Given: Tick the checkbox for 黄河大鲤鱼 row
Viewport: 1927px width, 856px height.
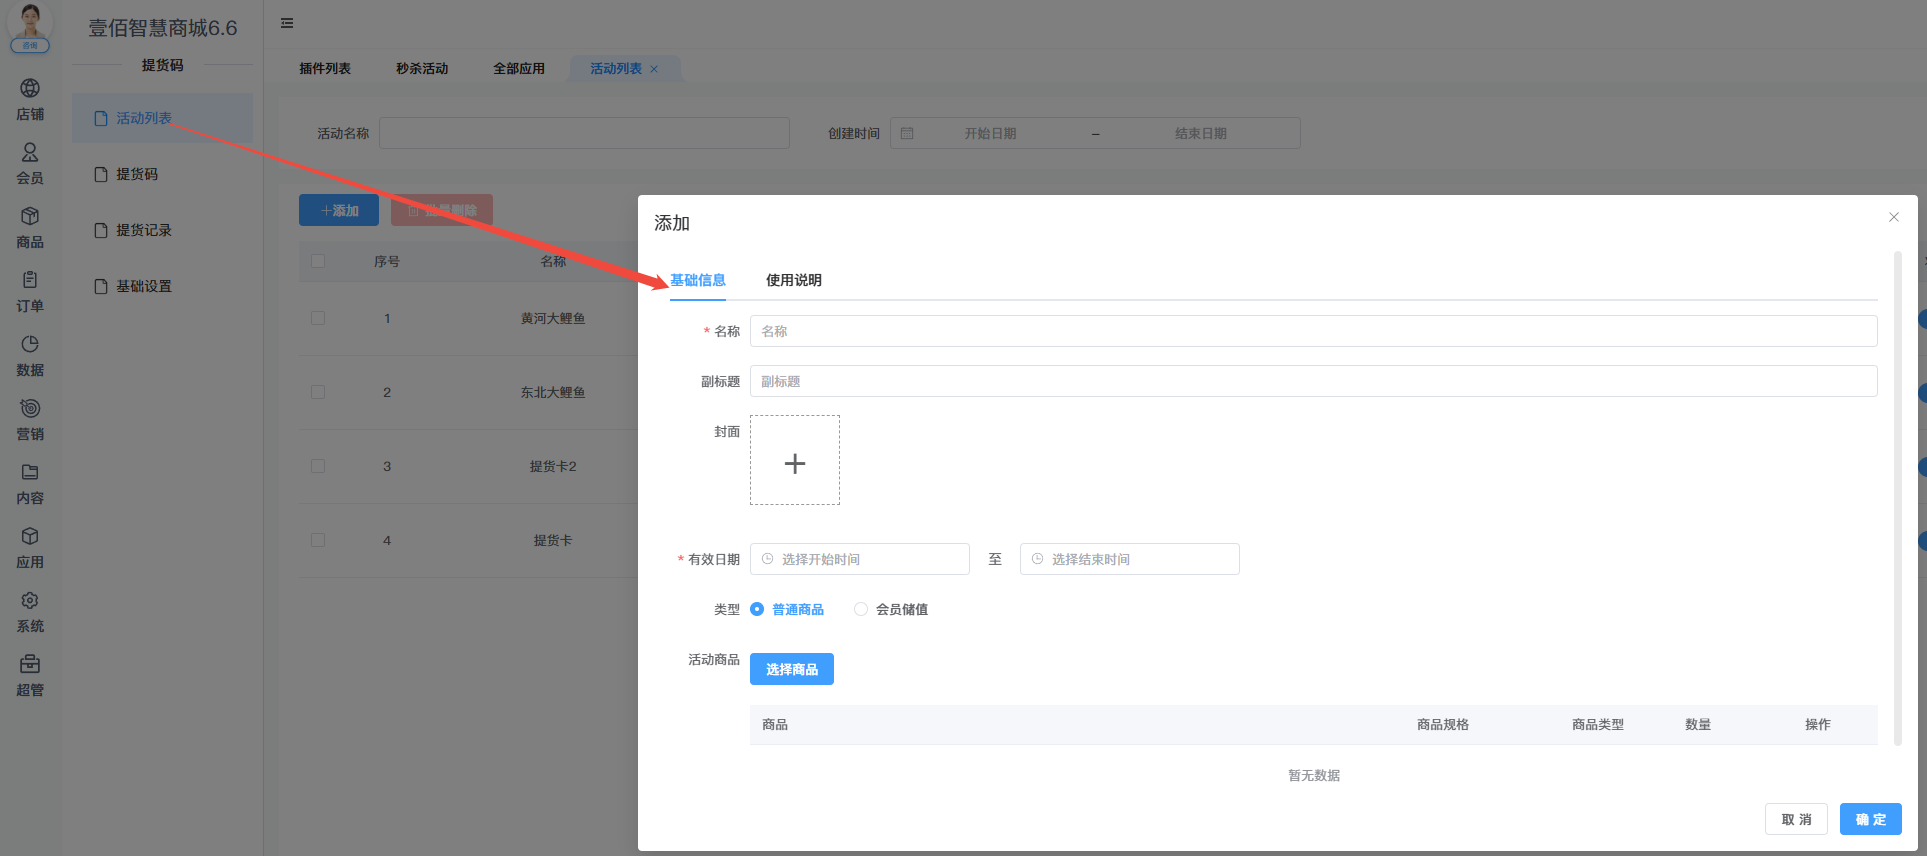Looking at the screenshot, I should [318, 318].
